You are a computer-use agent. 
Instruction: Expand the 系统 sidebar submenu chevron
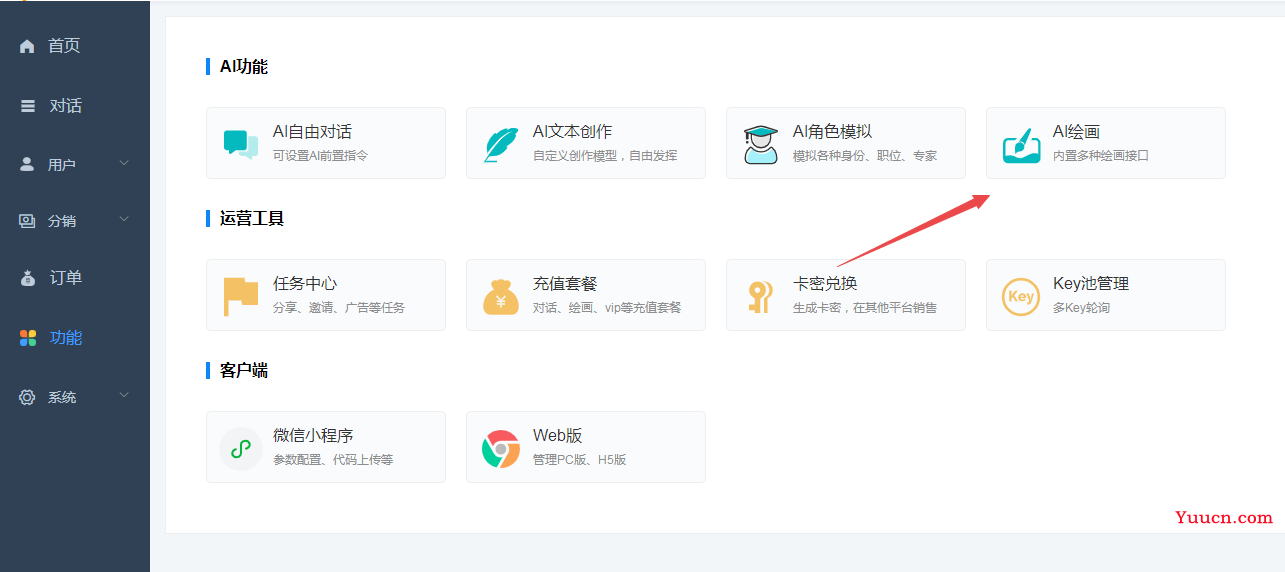click(x=124, y=396)
